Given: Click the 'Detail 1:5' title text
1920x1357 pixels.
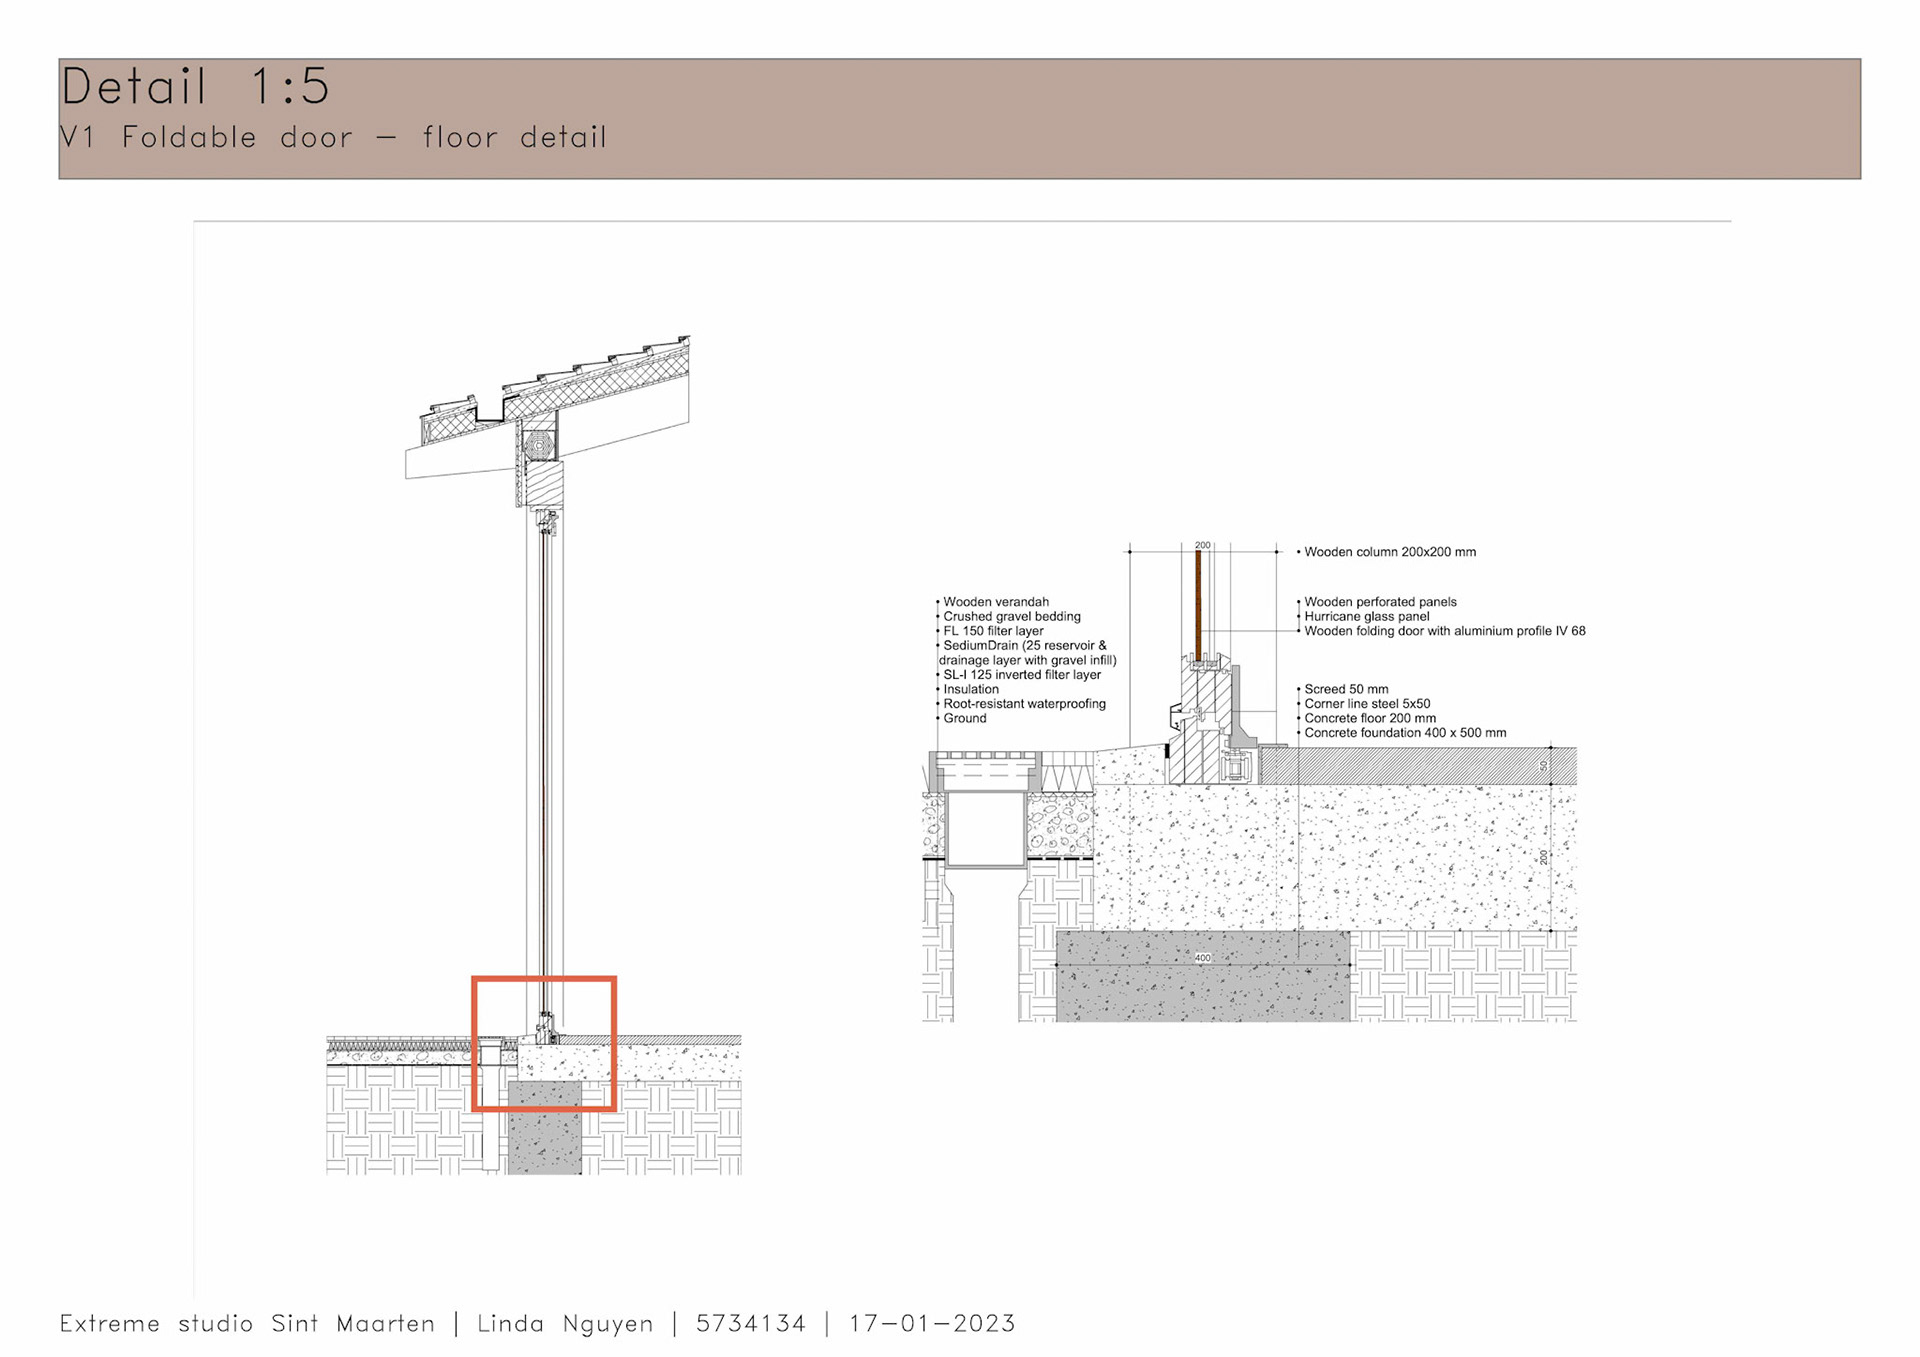Looking at the screenshot, I should 195,86.
